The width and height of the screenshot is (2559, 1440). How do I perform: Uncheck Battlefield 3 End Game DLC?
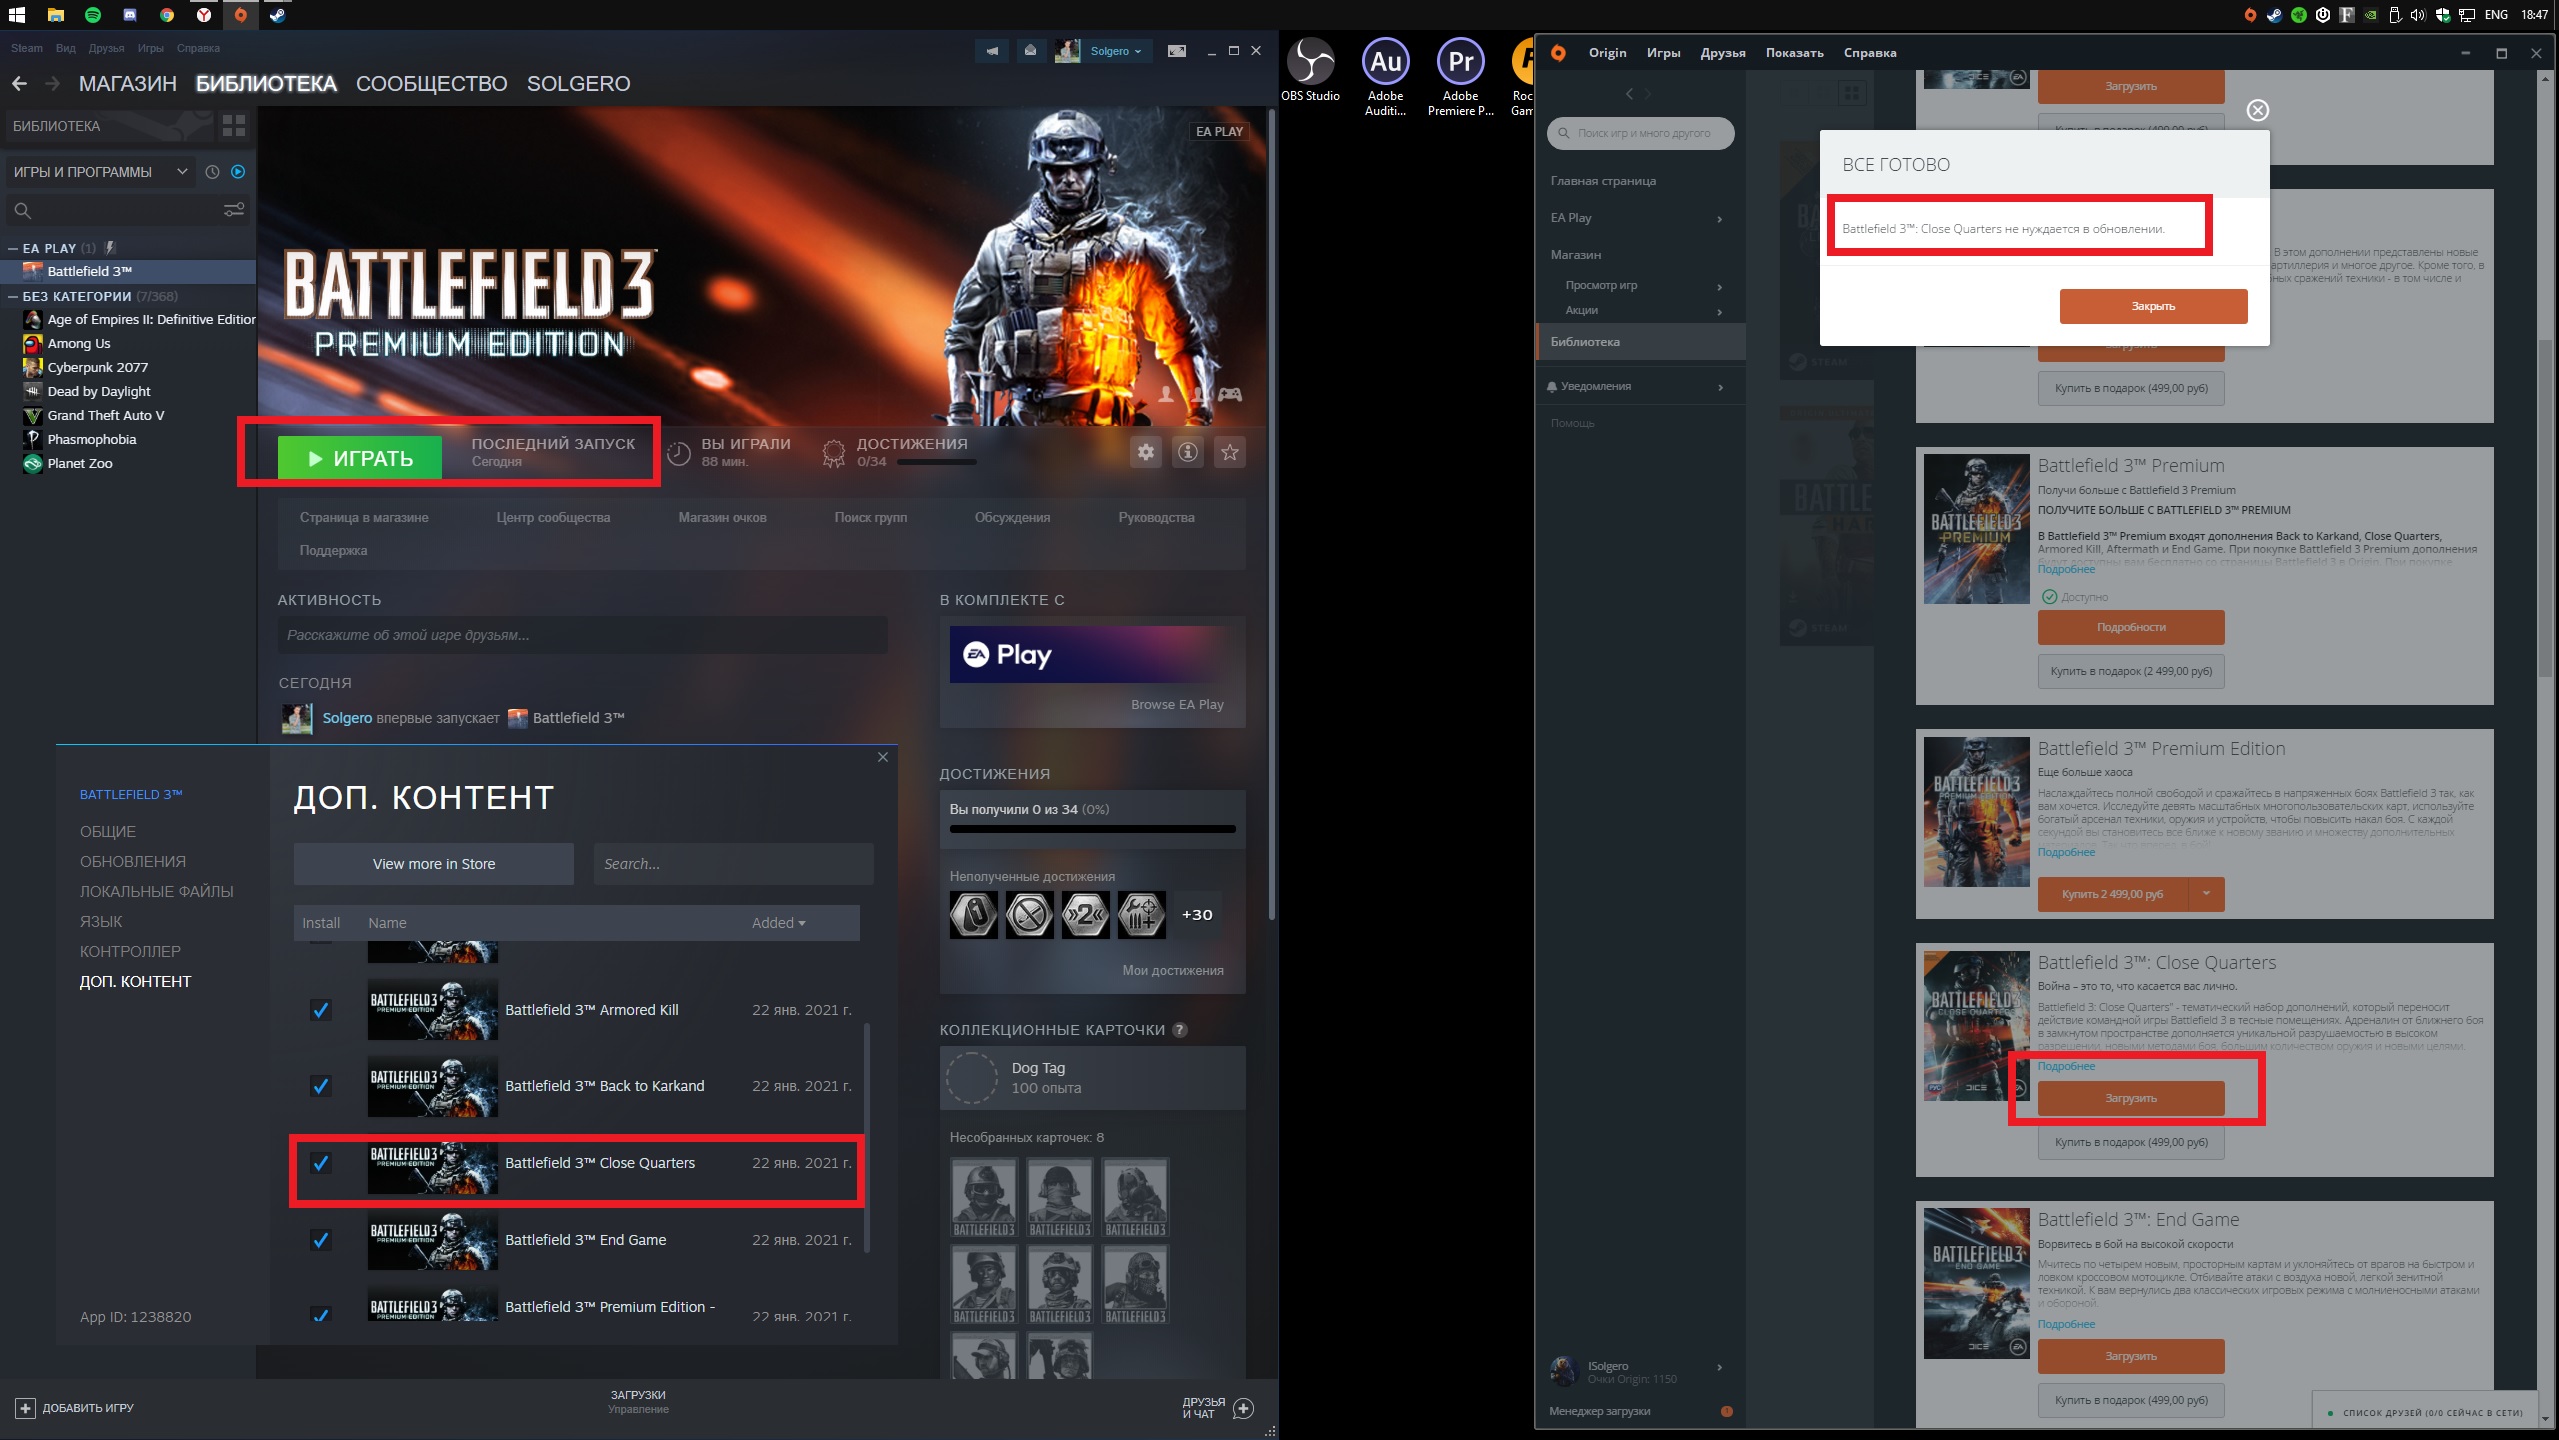[321, 1240]
